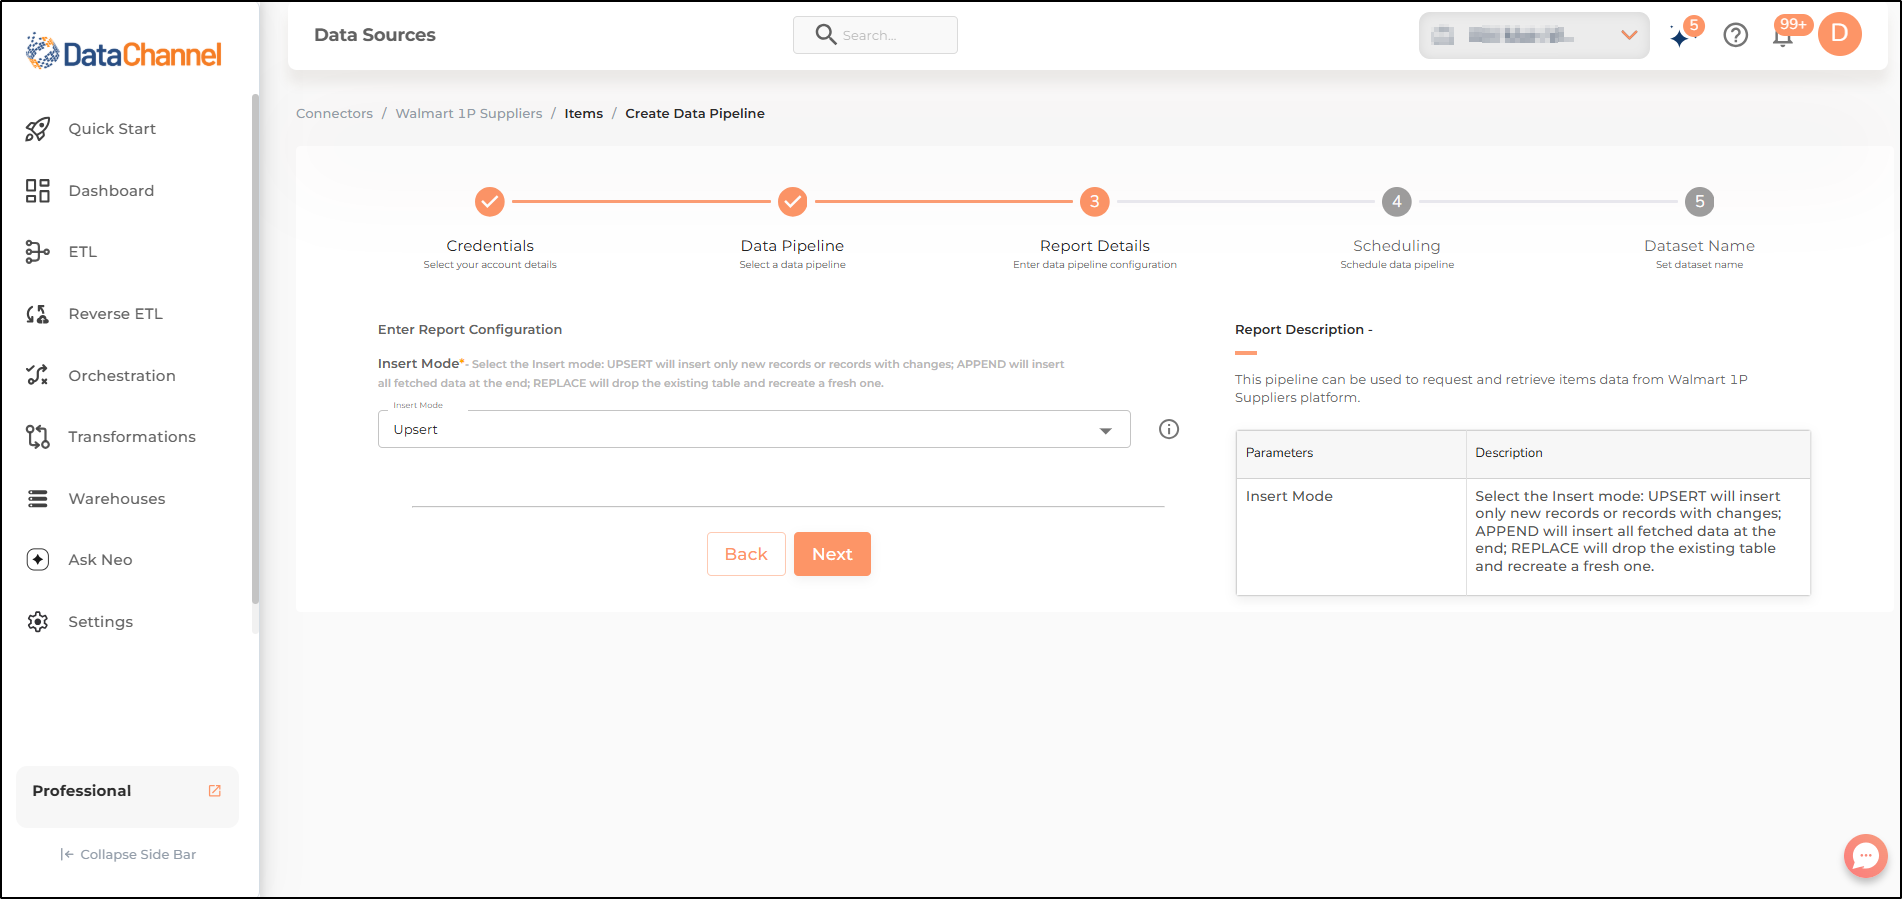The image size is (1902, 899).
Task: Go to completed Data Pipeline step checkmark
Action: point(793,202)
